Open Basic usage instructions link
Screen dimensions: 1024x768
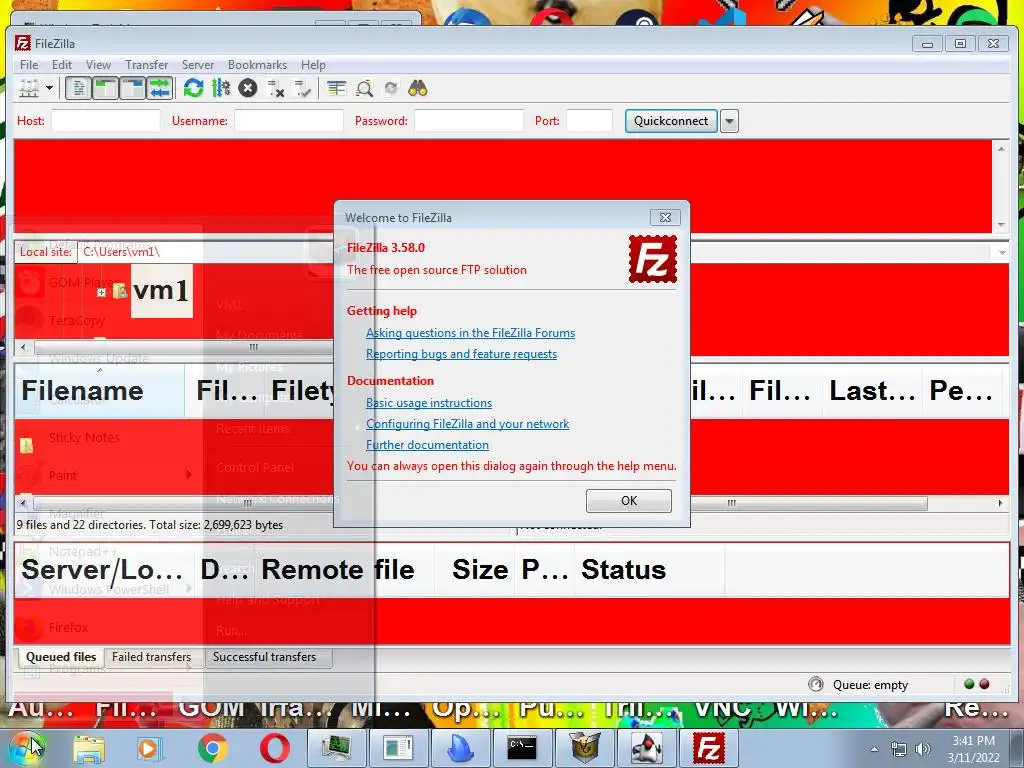point(428,403)
